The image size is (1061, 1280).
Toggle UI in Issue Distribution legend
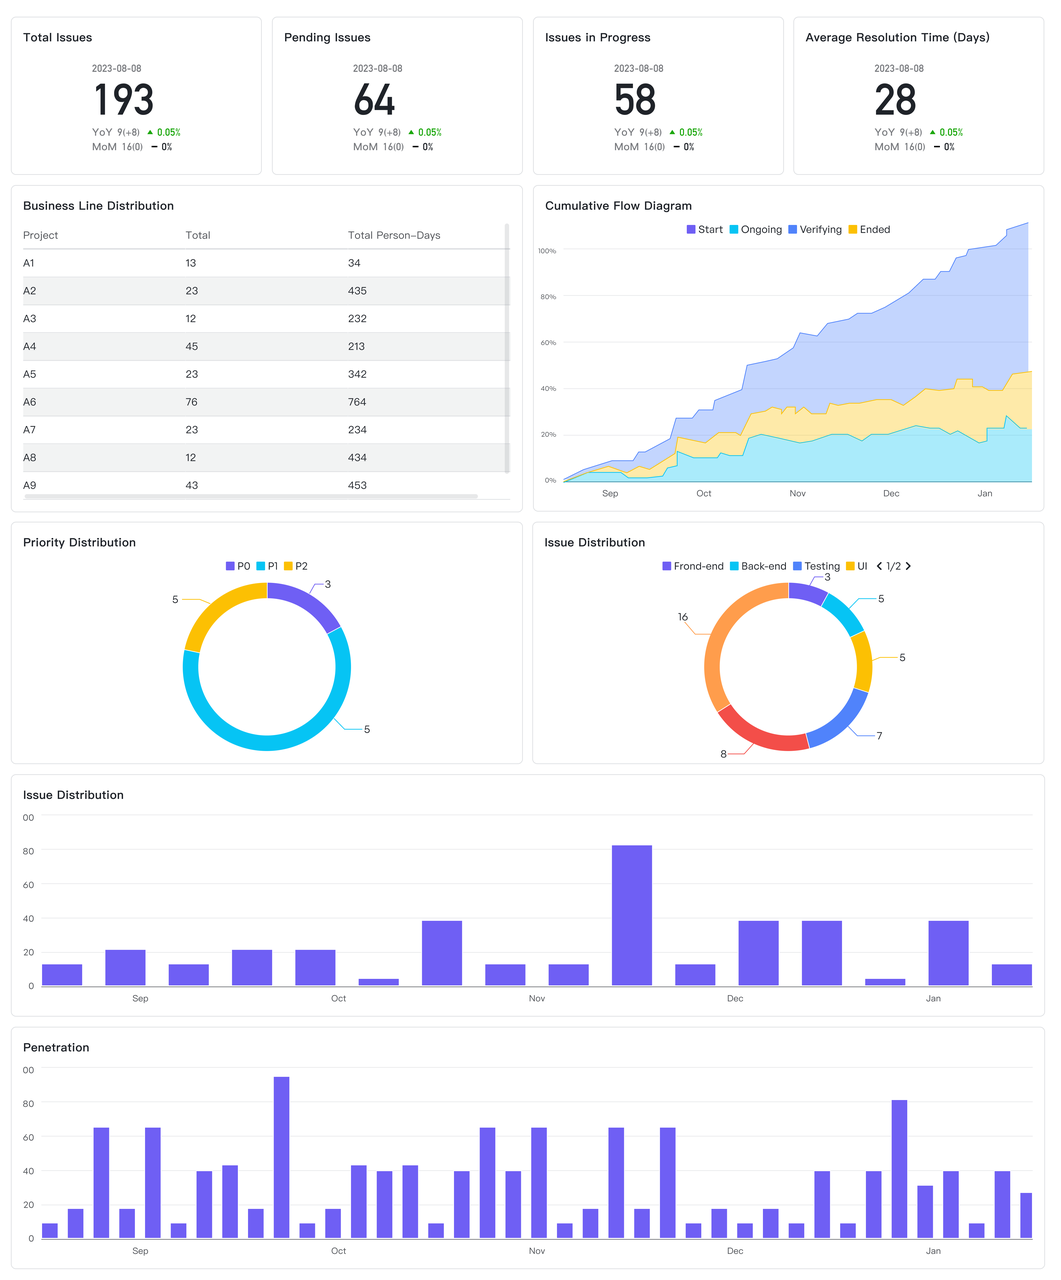point(857,566)
